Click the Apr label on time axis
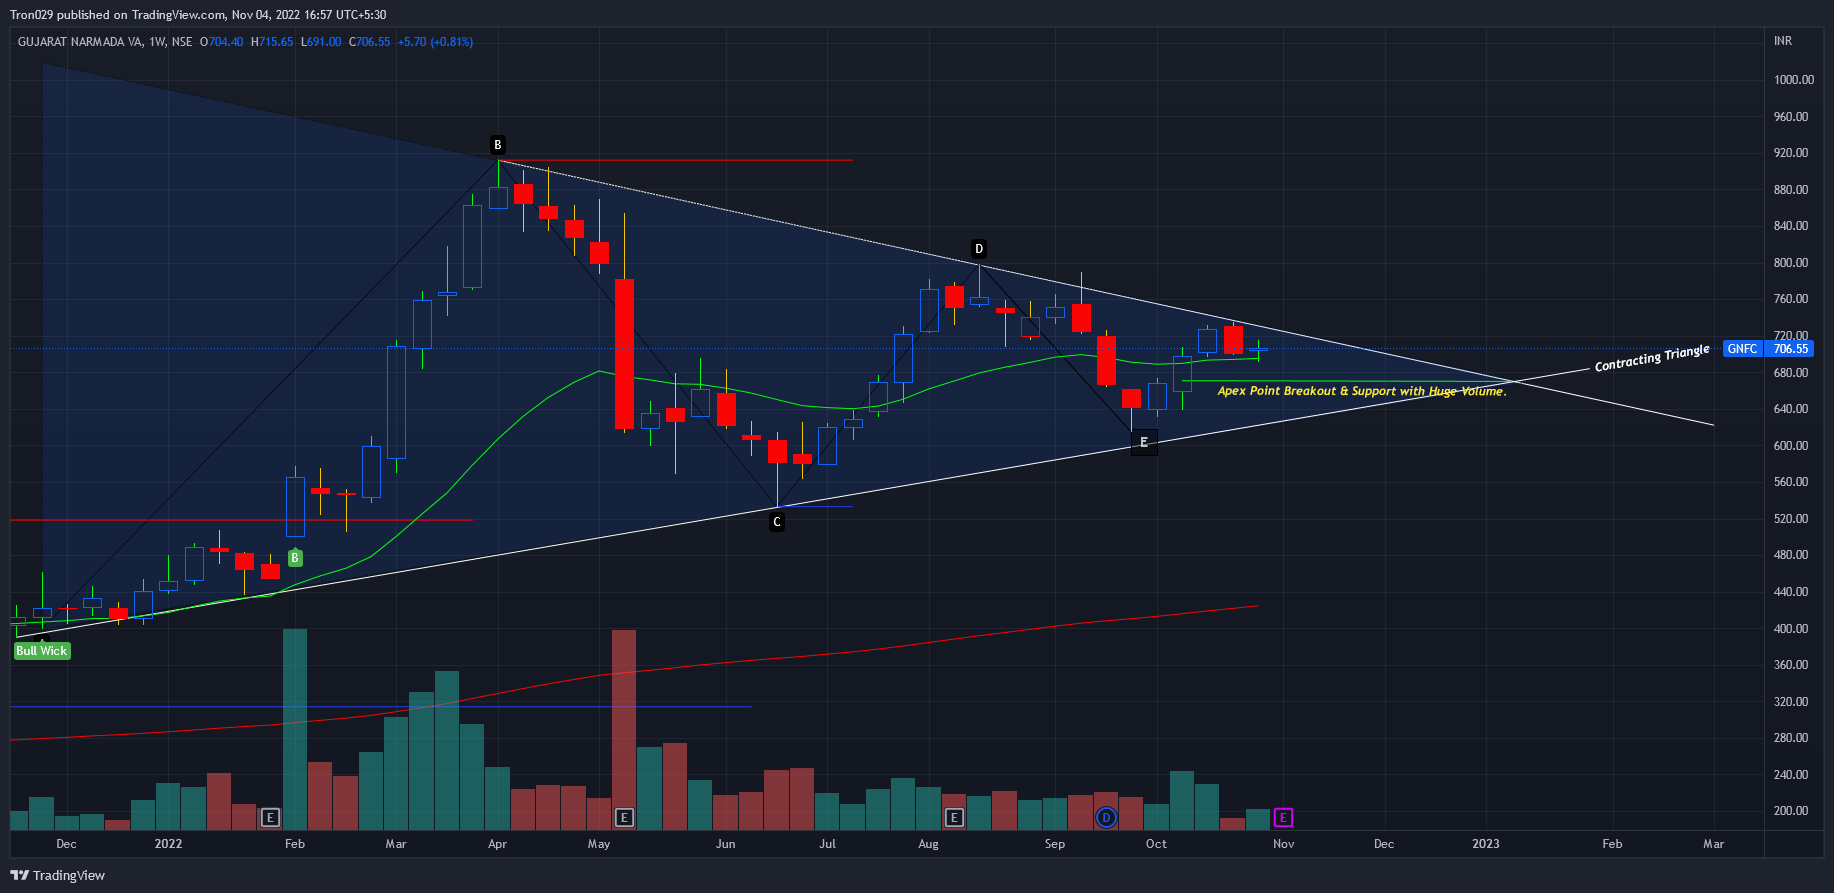The height and width of the screenshot is (893, 1834). click(497, 844)
